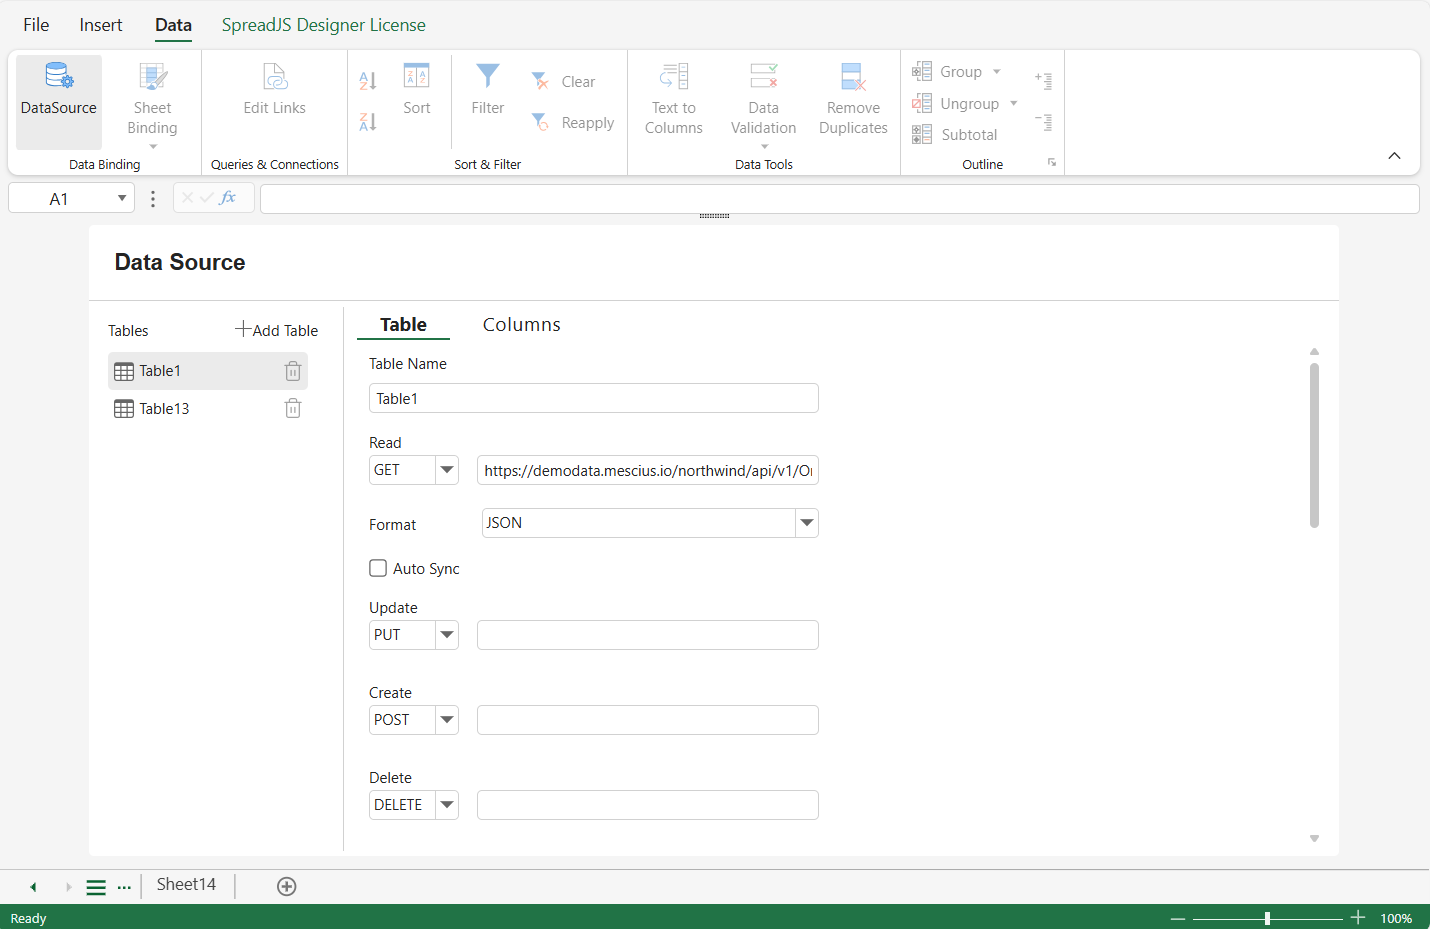Click the Table Name input field
Image resolution: width=1430 pixels, height=929 pixels.
593,398
